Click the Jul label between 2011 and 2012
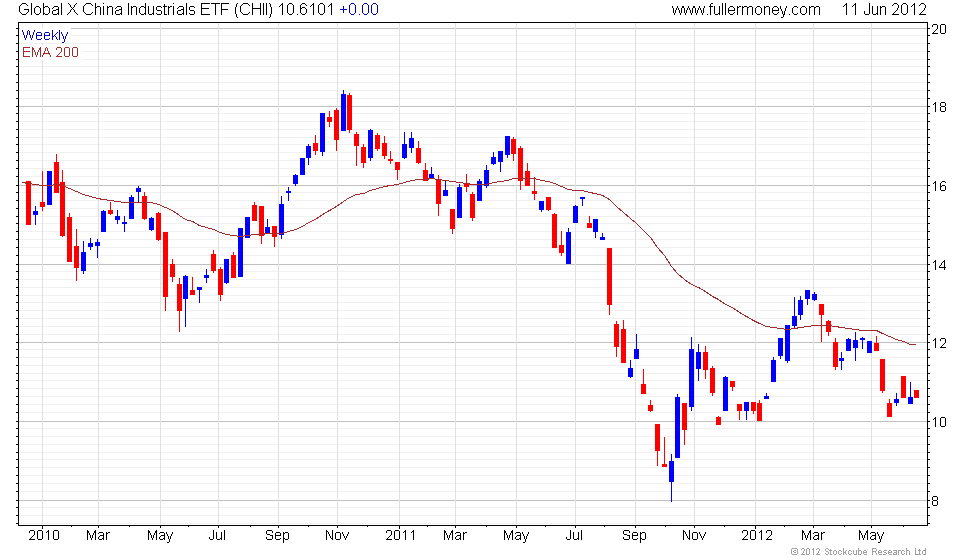The image size is (980, 560). click(x=574, y=536)
